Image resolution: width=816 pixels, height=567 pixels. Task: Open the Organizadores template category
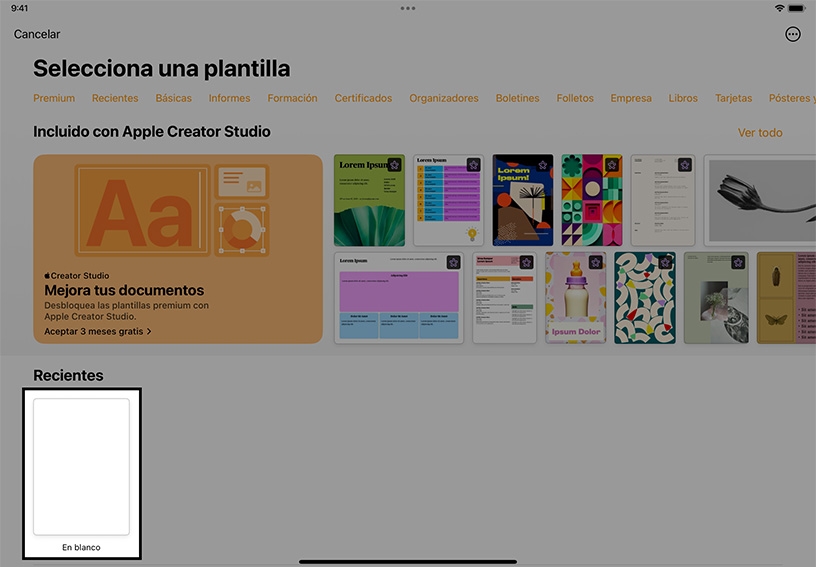pyautogui.click(x=444, y=98)
